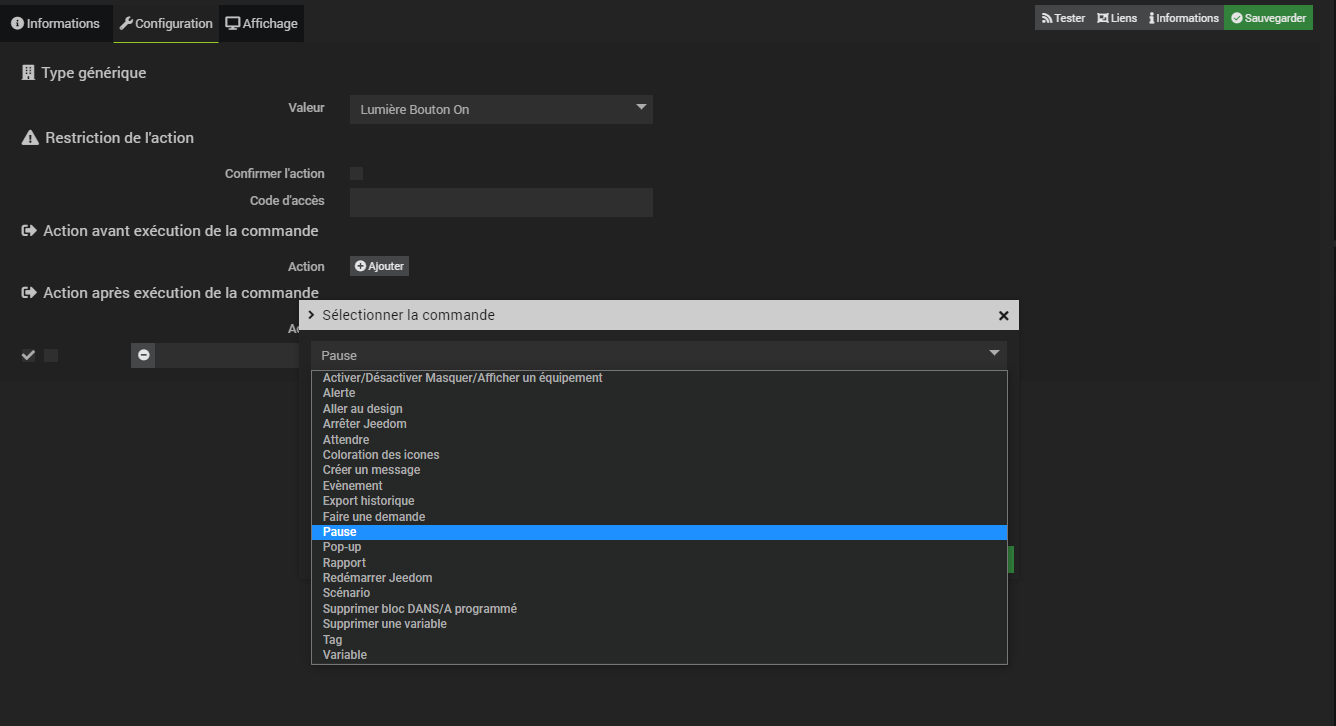Collapse the Pause command select box
1336x726 pixels.
click(658, 355)
